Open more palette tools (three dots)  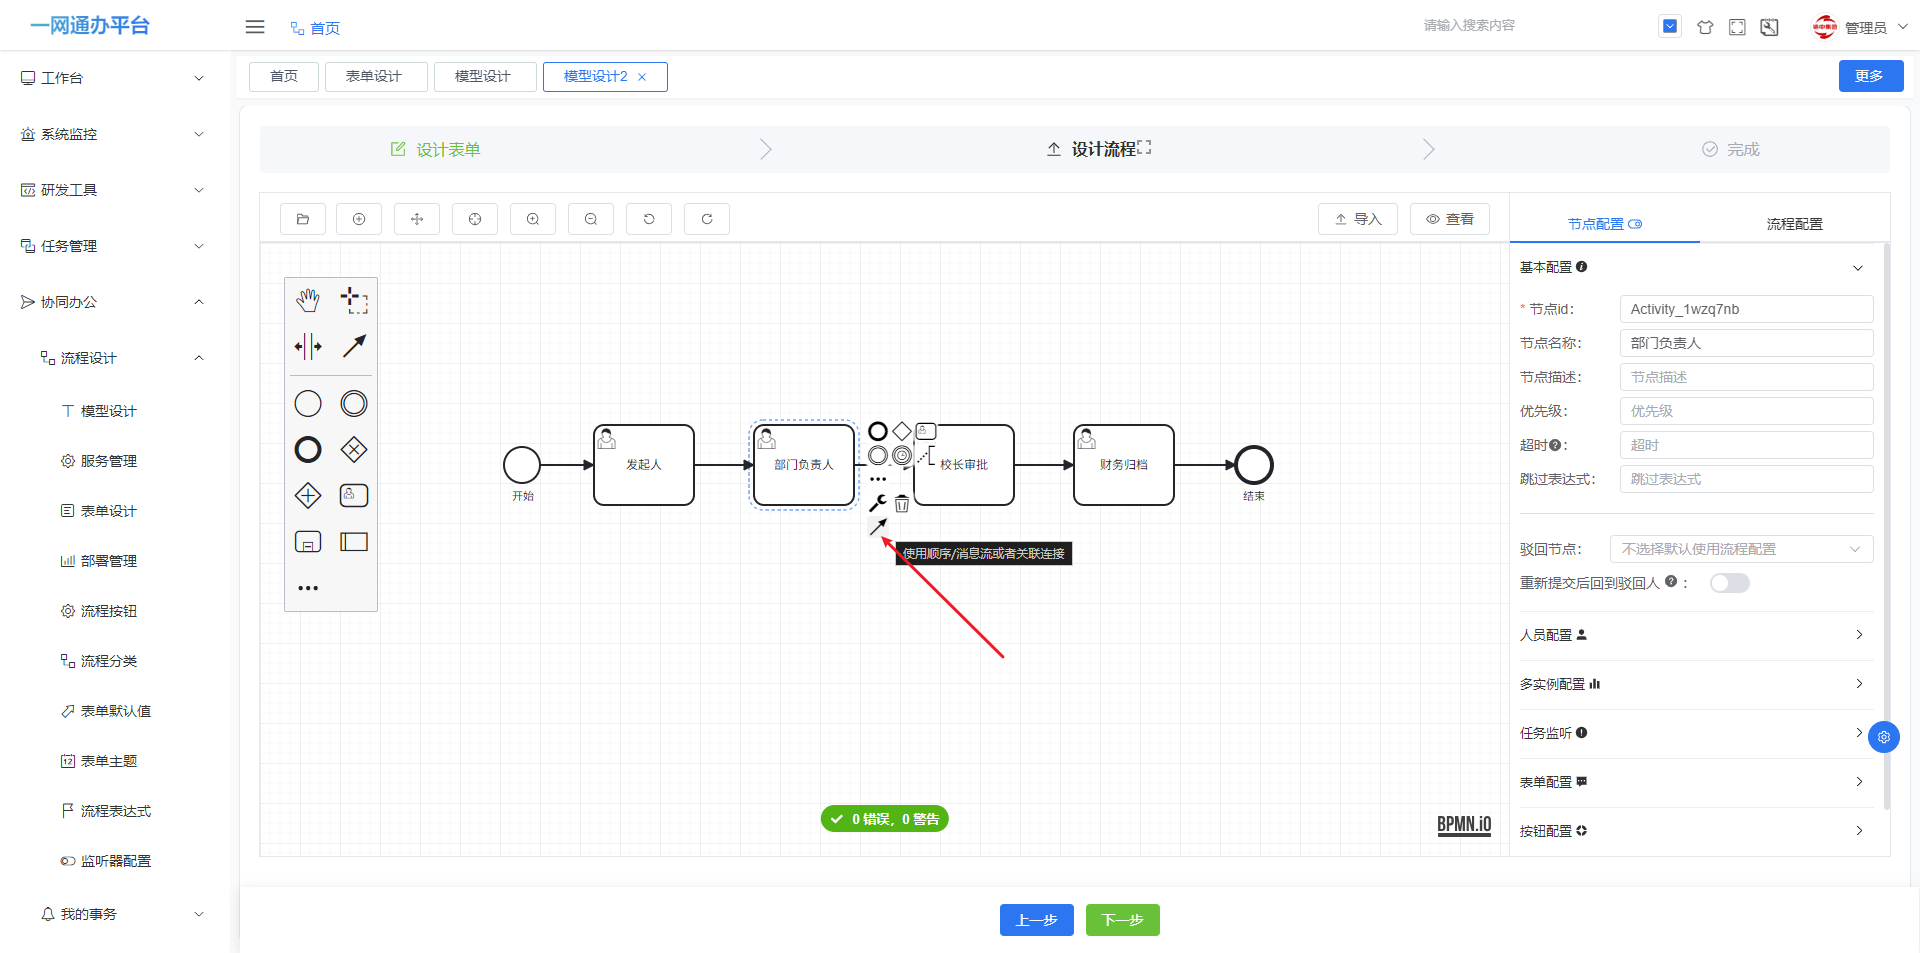tap(308, 588)
